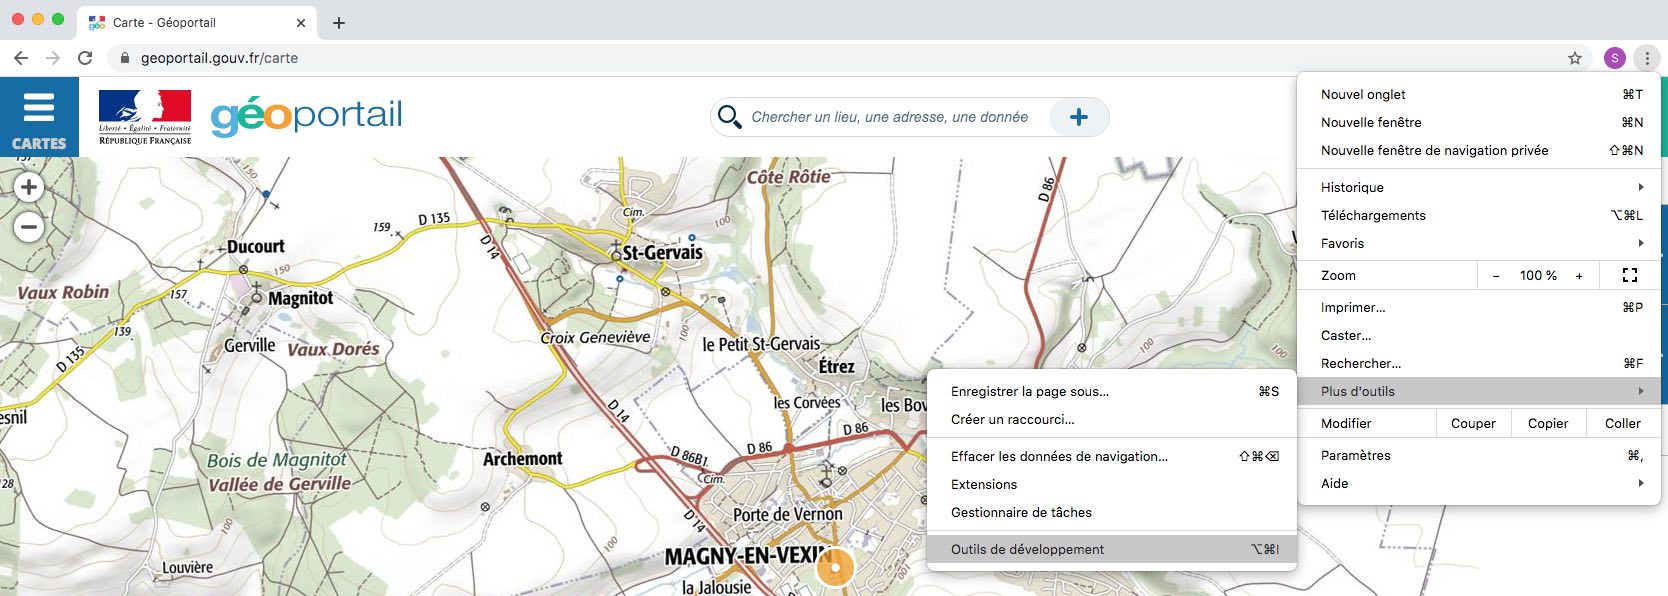The width and height of the screenshot is (1668, 596).
Task: Click the Géoportail logo
Action: tap(306, 117)
